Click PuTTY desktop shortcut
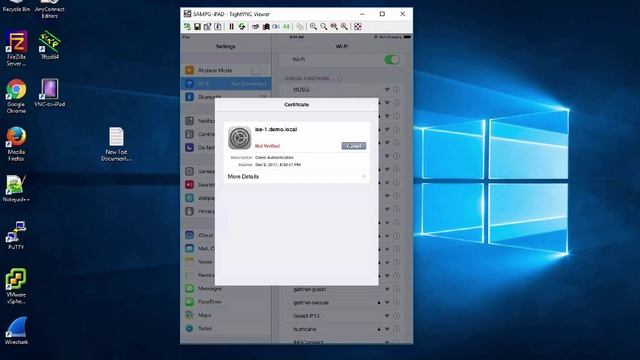The height and width of the screenshot is (360, 640). [x=16, y=235]
